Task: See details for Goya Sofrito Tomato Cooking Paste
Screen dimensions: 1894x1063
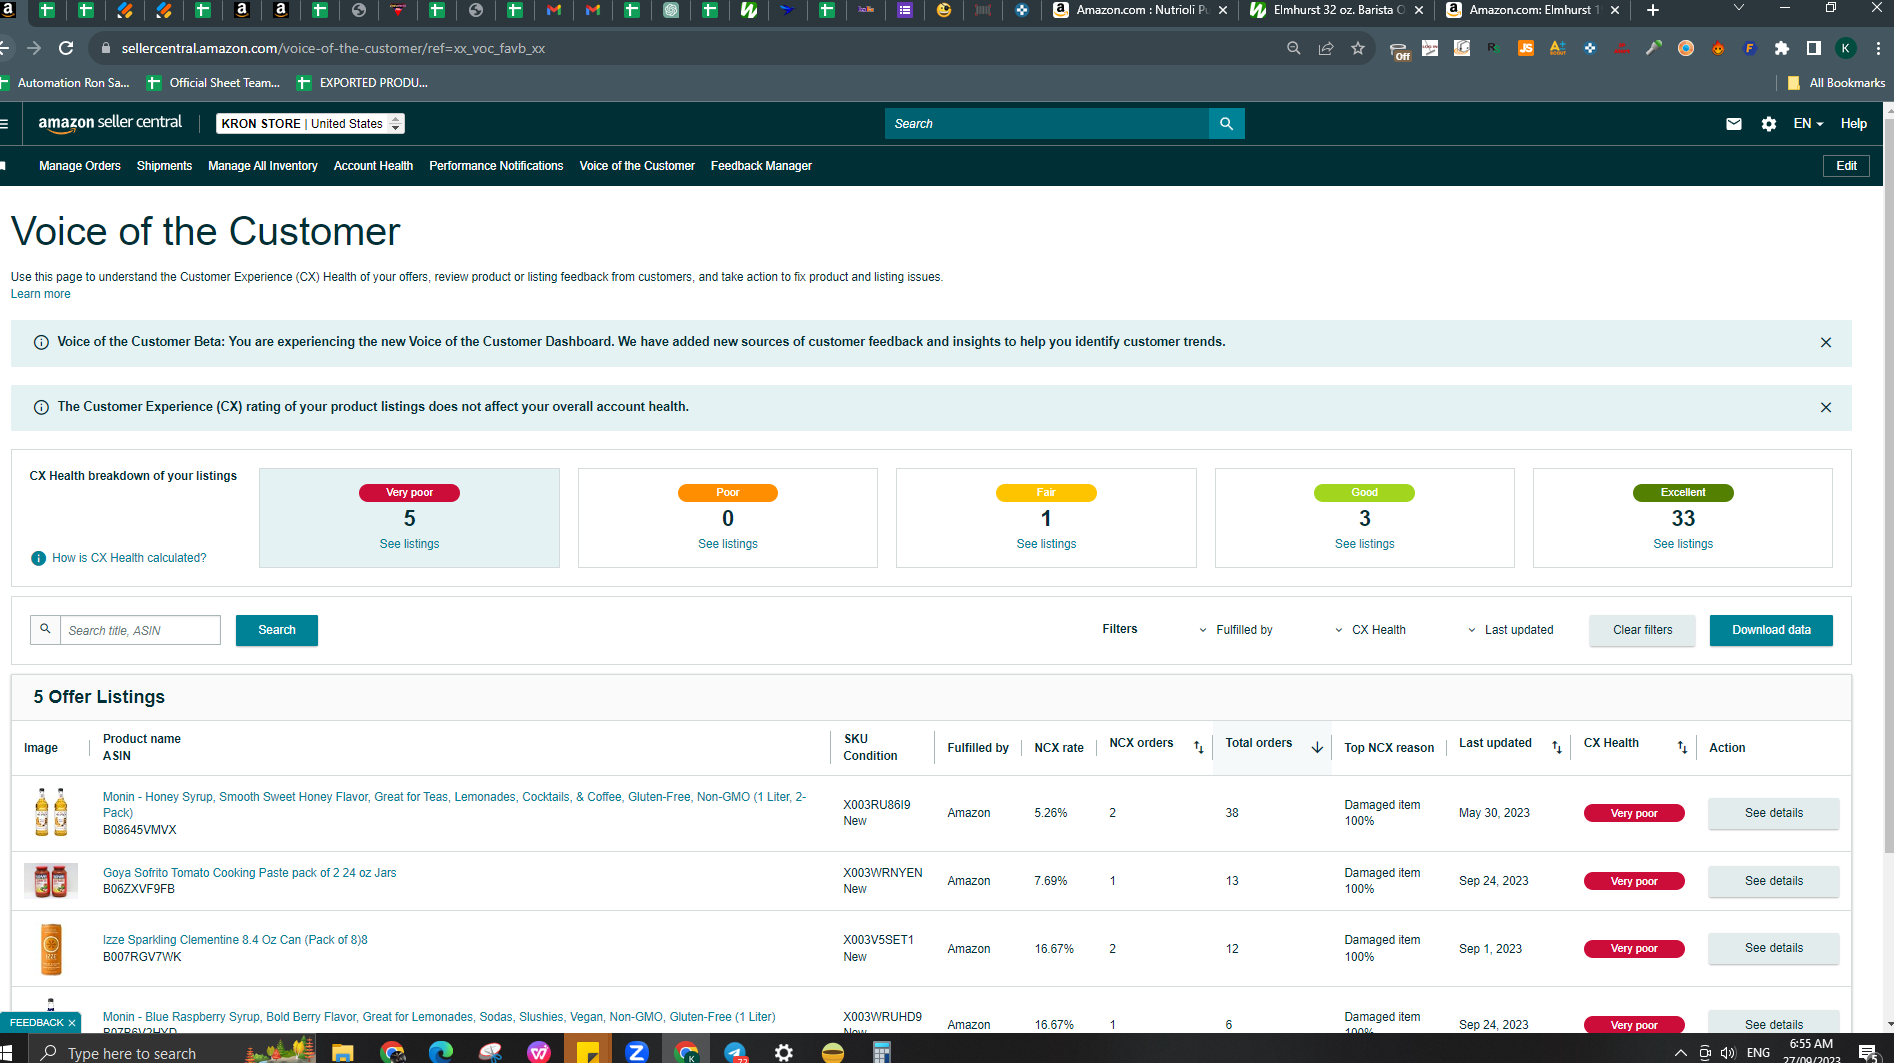Action: (1774, 881)
